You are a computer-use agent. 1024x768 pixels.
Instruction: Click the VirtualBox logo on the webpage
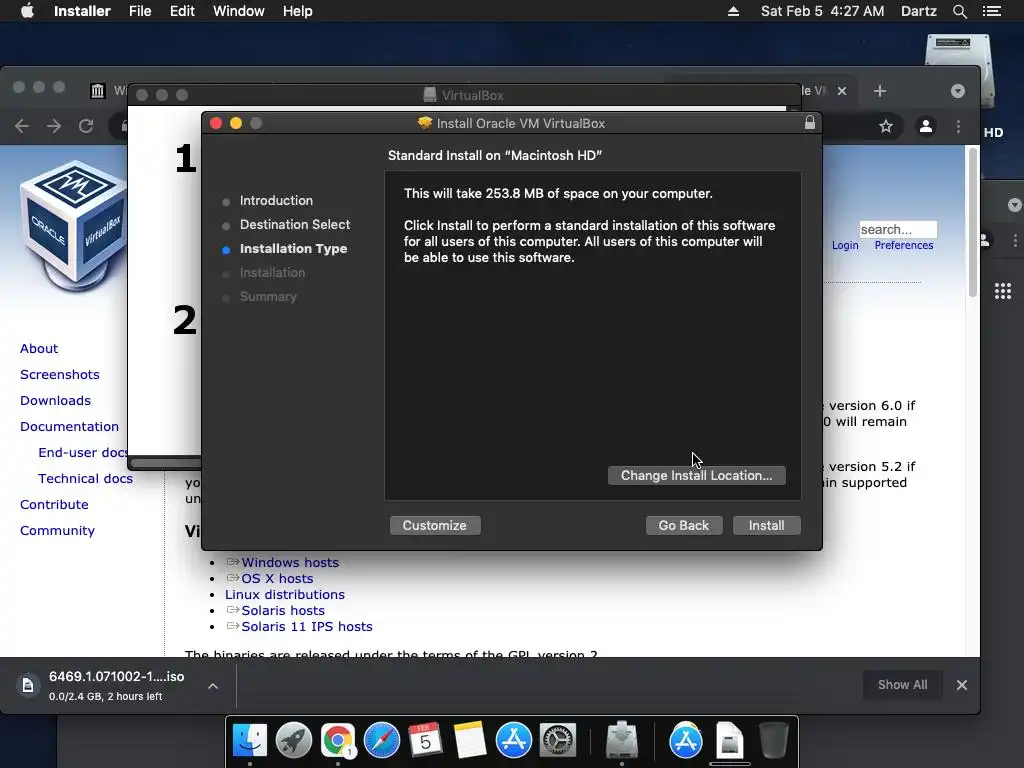[x=74, y=225]
